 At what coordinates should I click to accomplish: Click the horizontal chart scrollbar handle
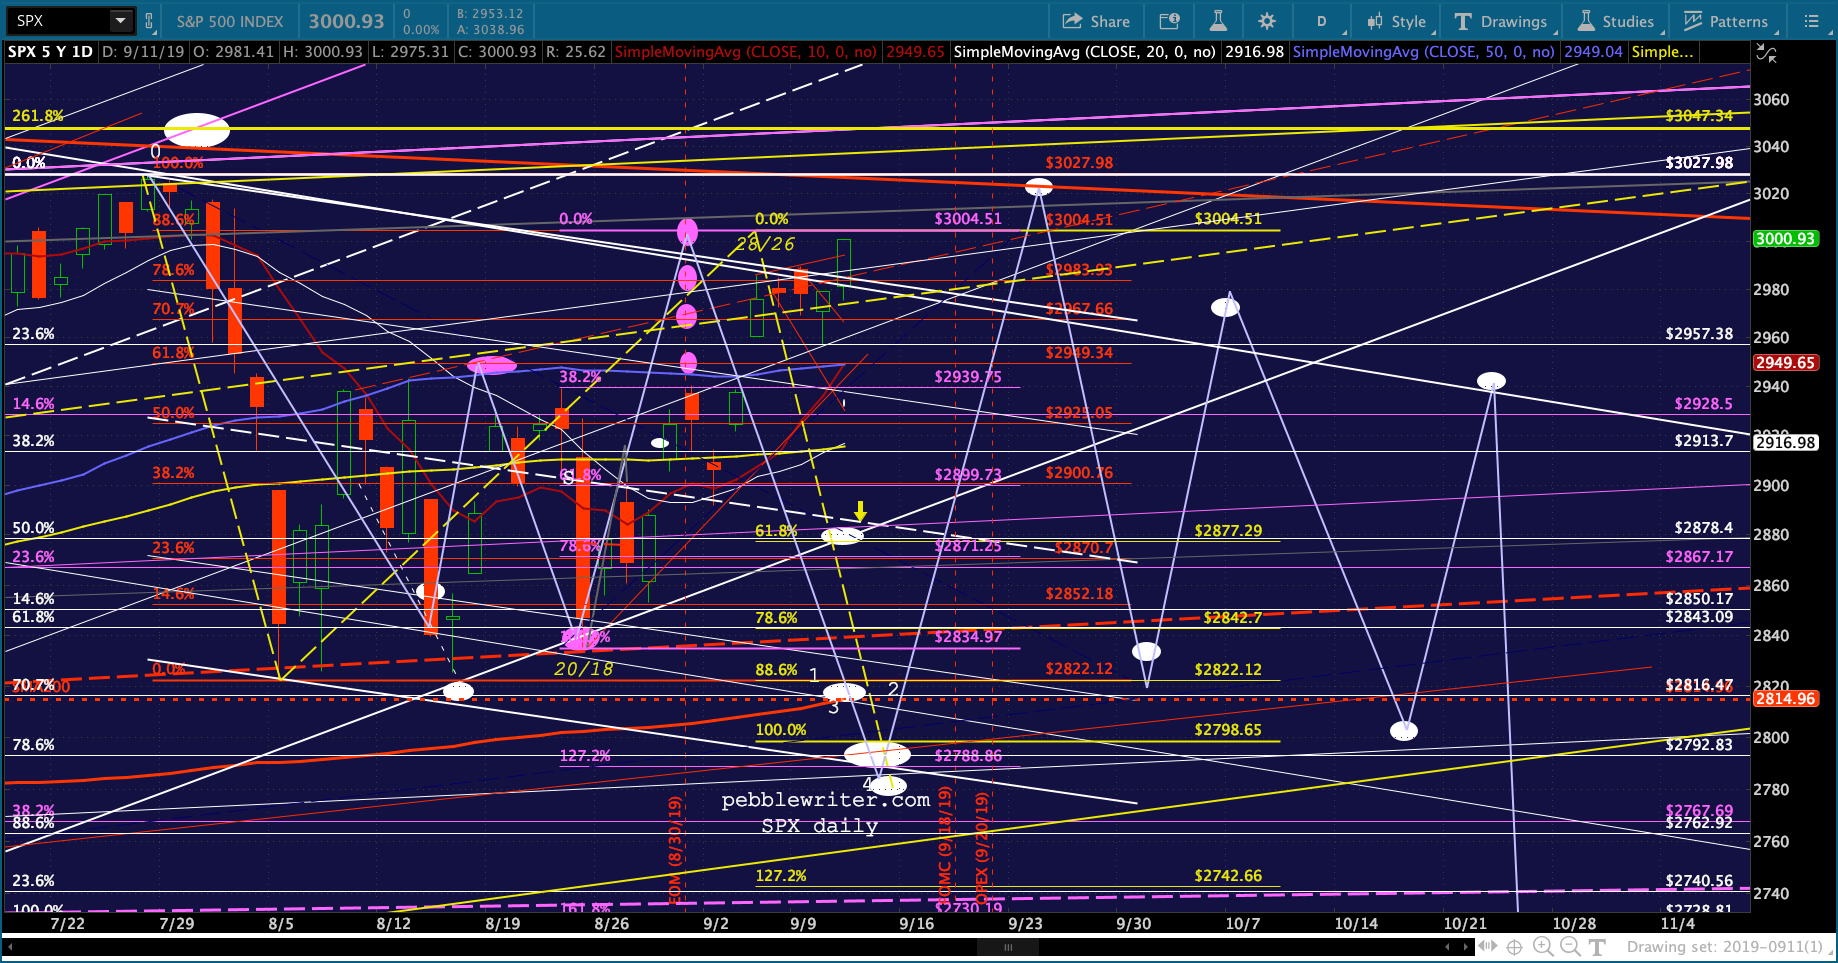click(x=1008, y=947)
